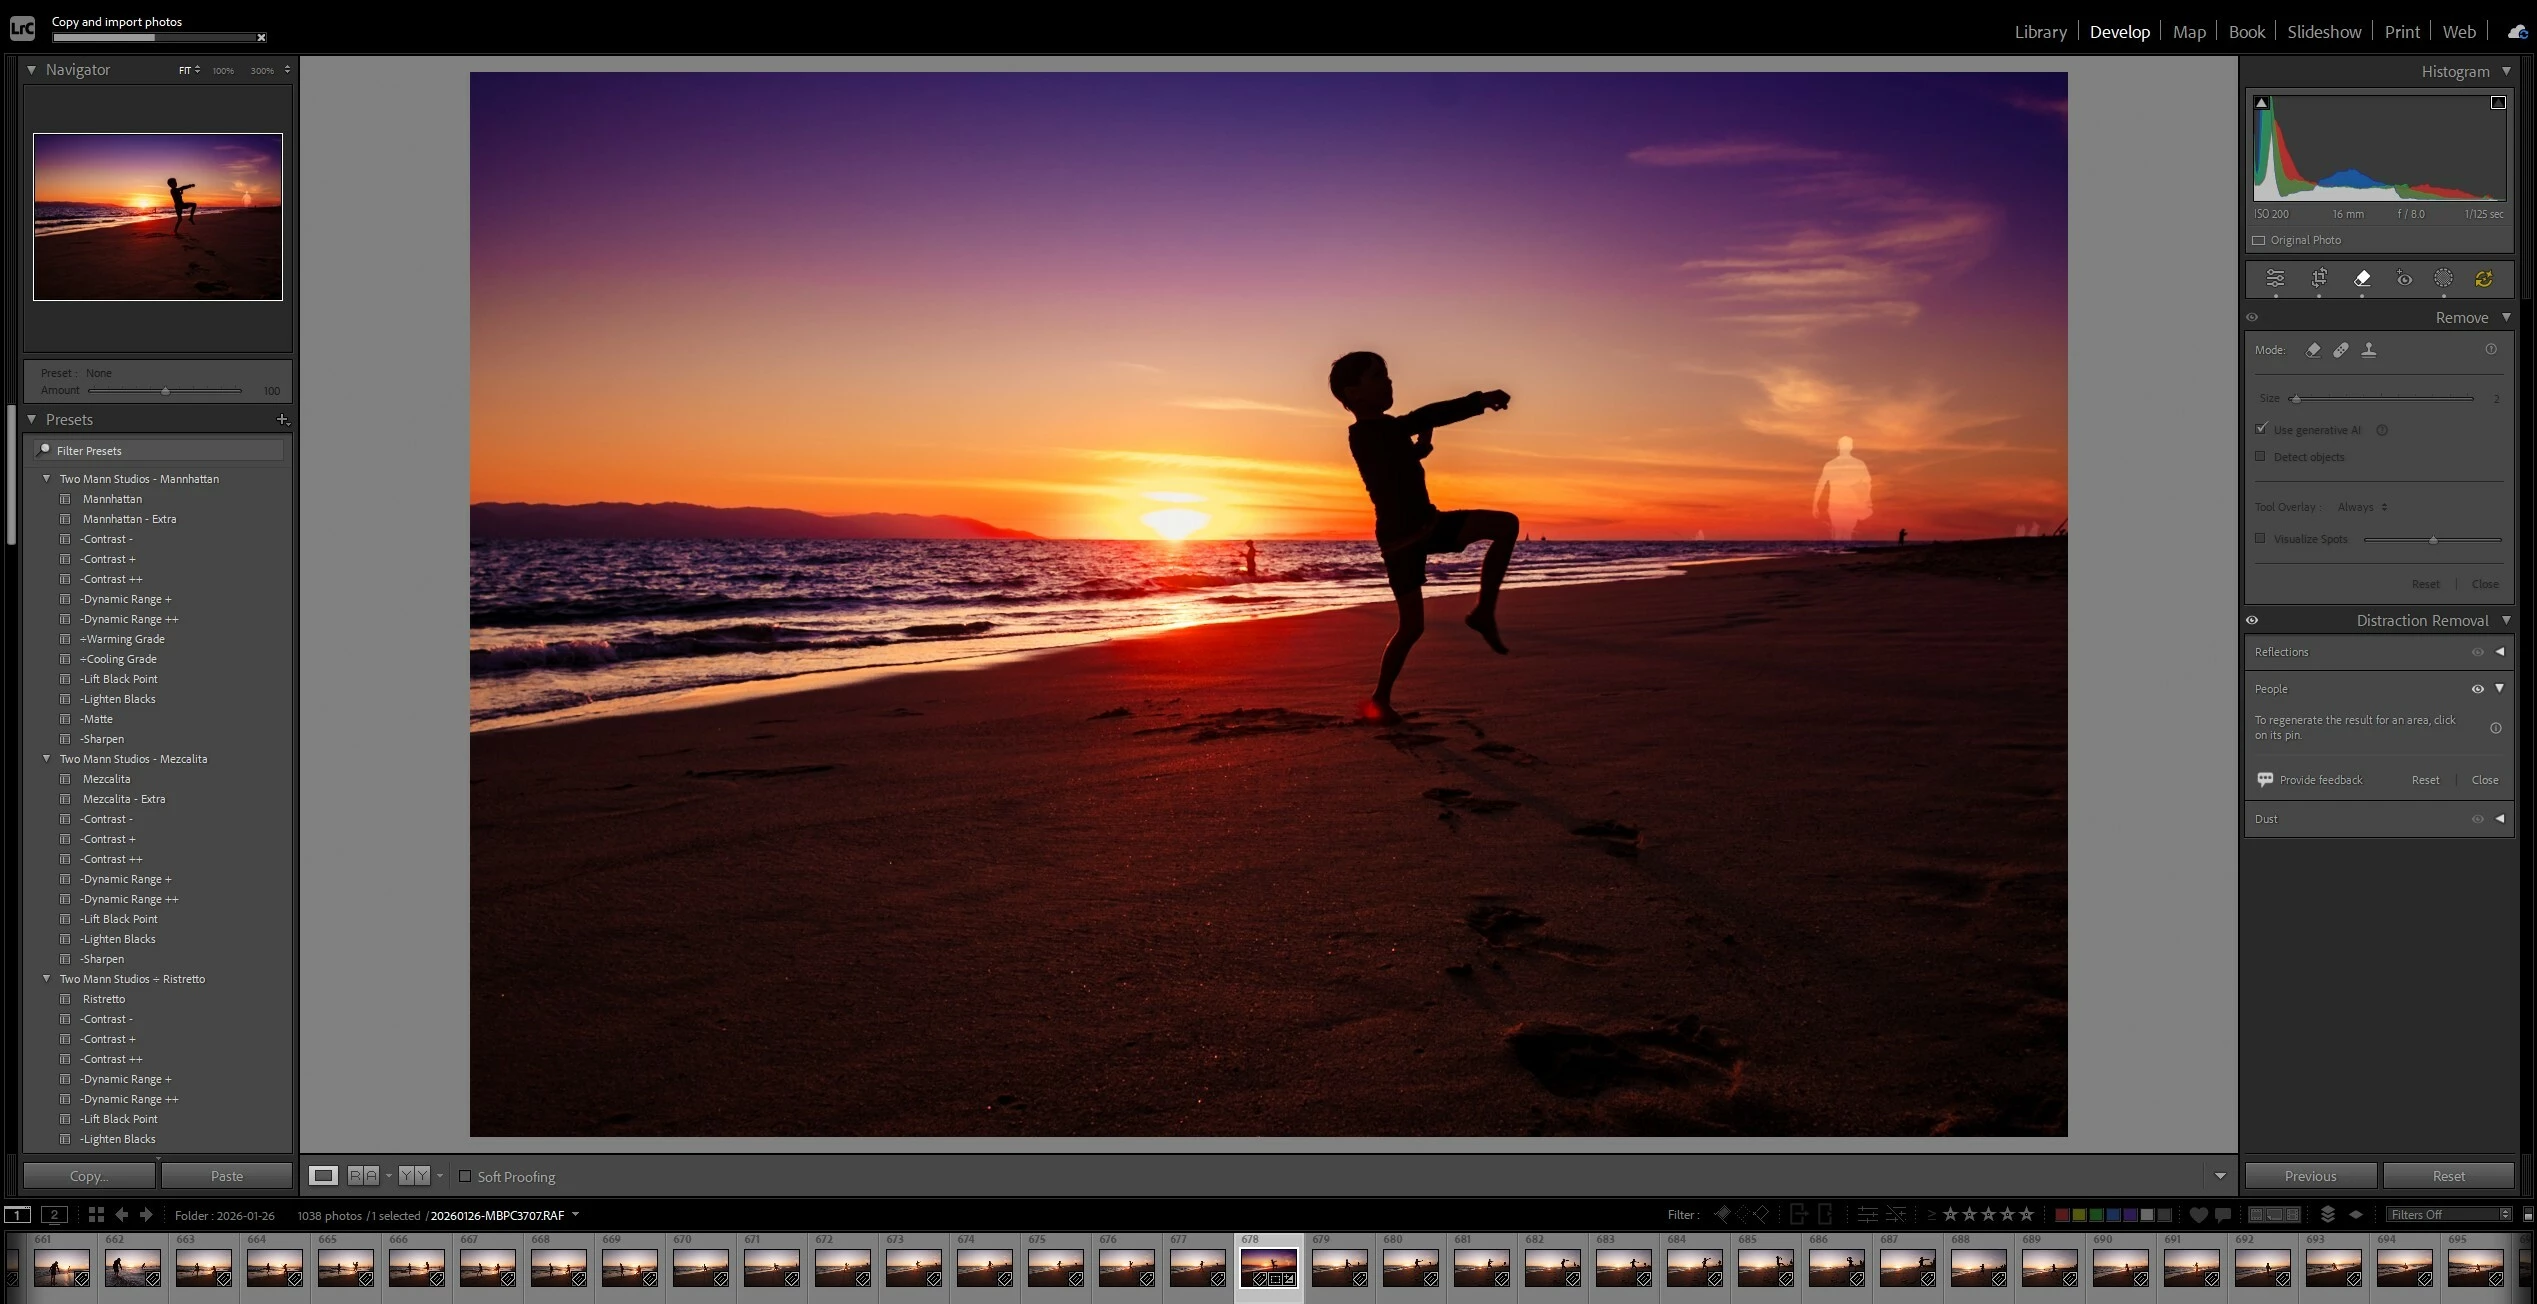This screenshot has height=1304, width=2537.
Task: Click the Previous button
Action: click(x=2310, y=1176)
